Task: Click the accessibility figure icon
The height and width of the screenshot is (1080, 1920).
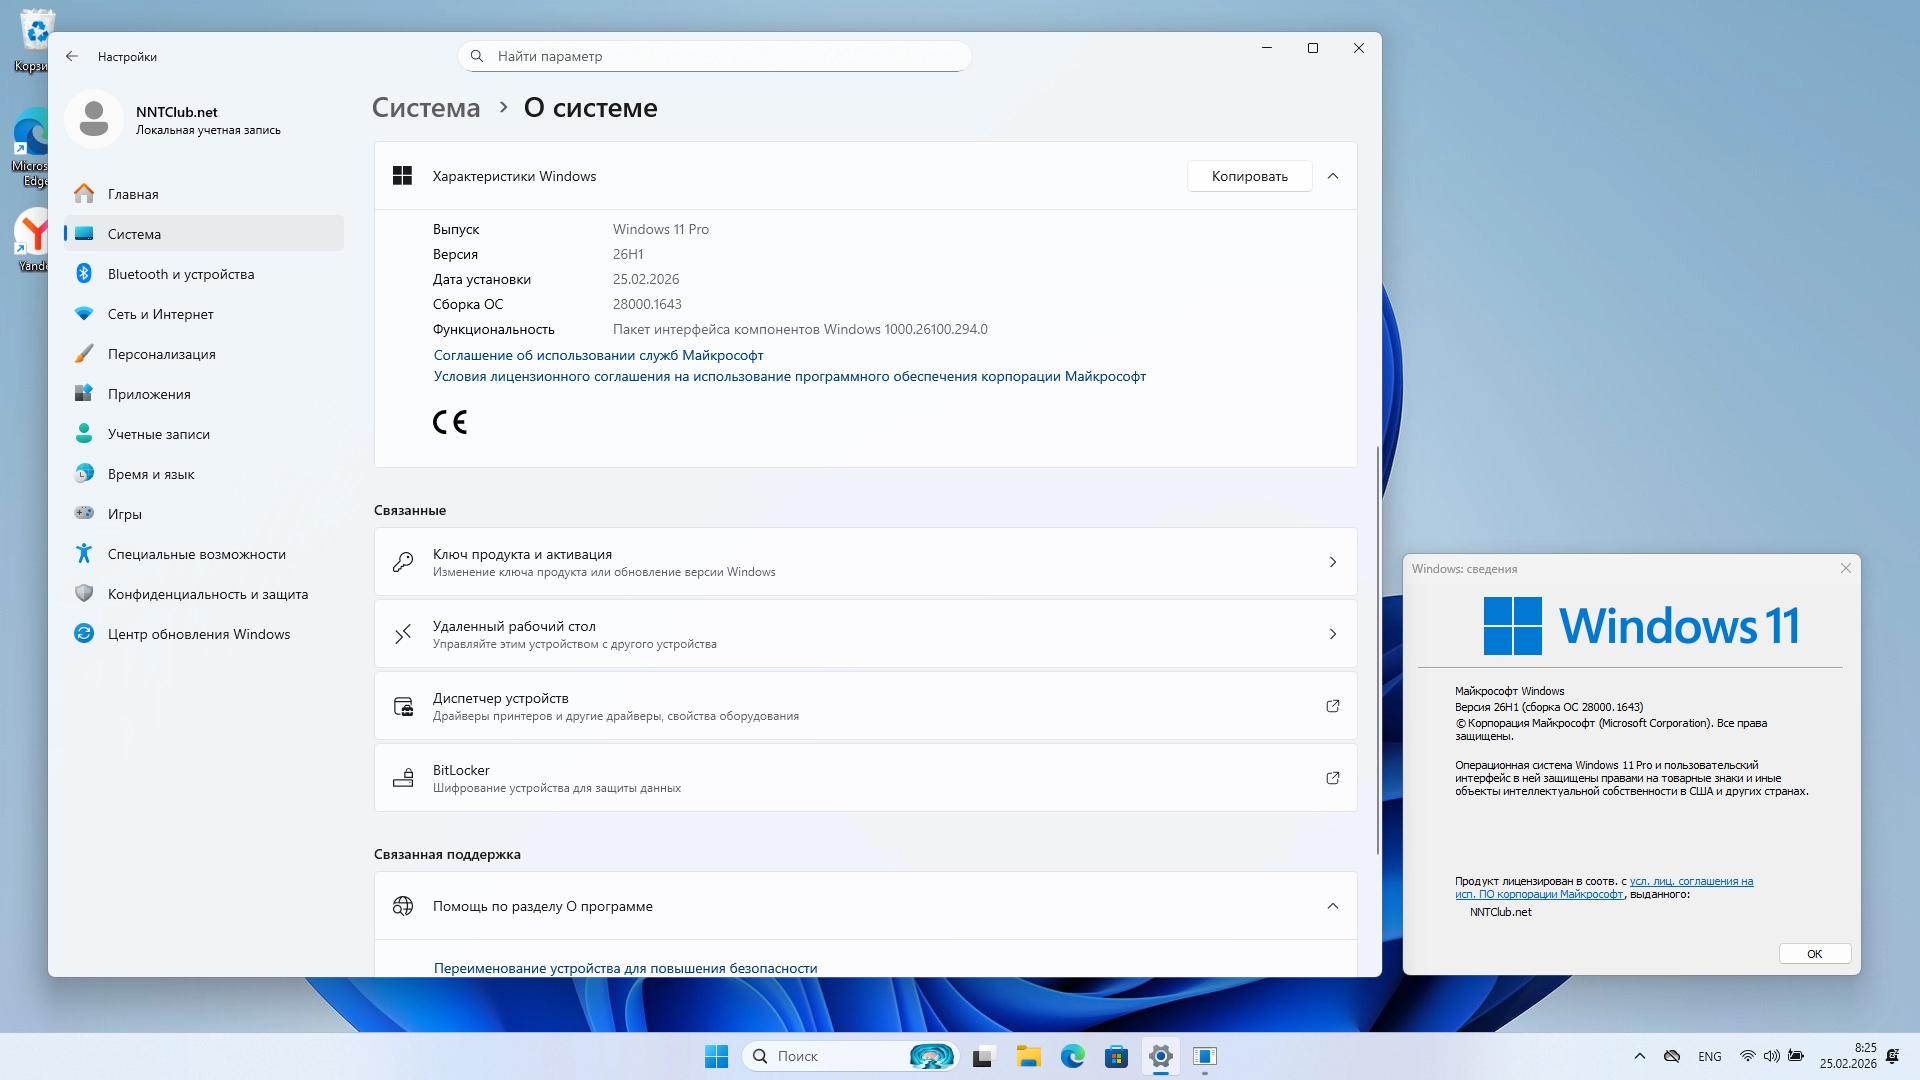Action: [84, 554]
